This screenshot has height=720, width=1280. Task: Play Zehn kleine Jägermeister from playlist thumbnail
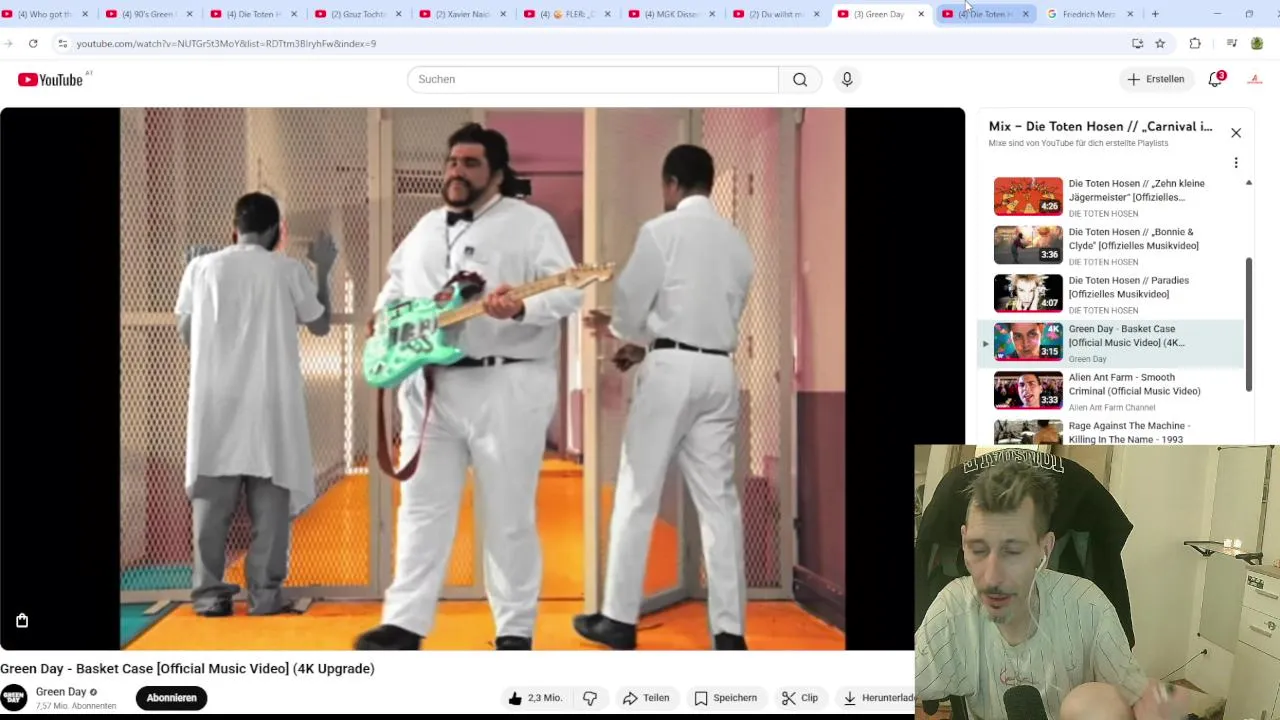(1028, 197)
